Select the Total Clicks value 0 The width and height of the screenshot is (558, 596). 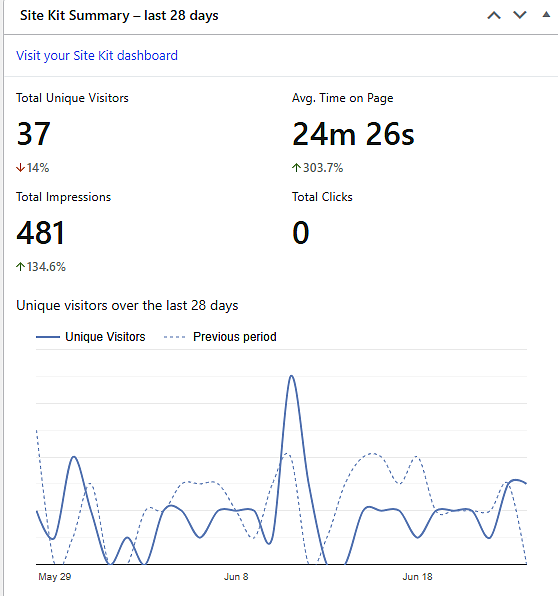coord(301,233)
